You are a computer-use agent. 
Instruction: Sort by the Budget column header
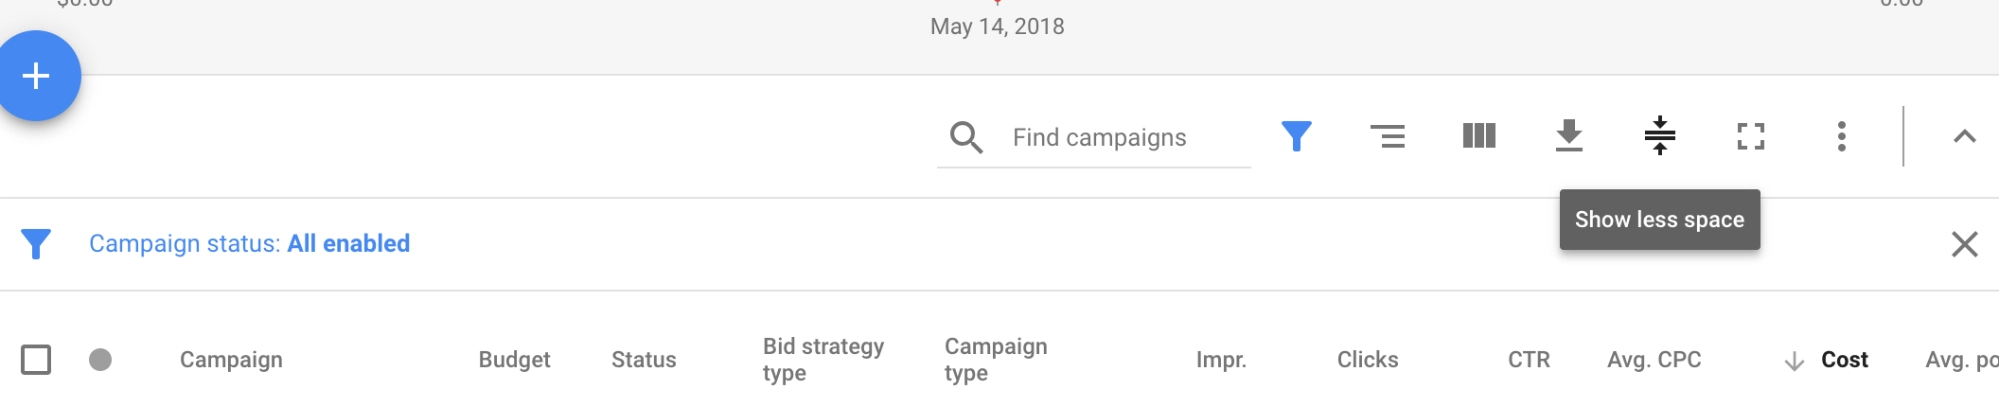coord(514,360)
